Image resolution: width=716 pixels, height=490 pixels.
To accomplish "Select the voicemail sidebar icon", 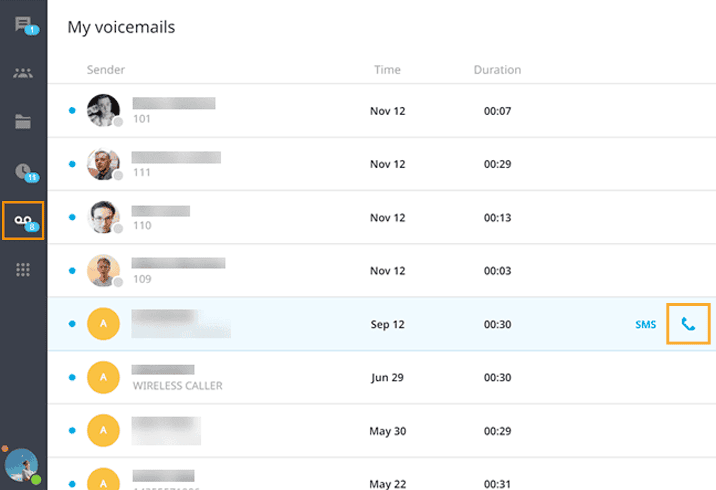I will [23, 220].
